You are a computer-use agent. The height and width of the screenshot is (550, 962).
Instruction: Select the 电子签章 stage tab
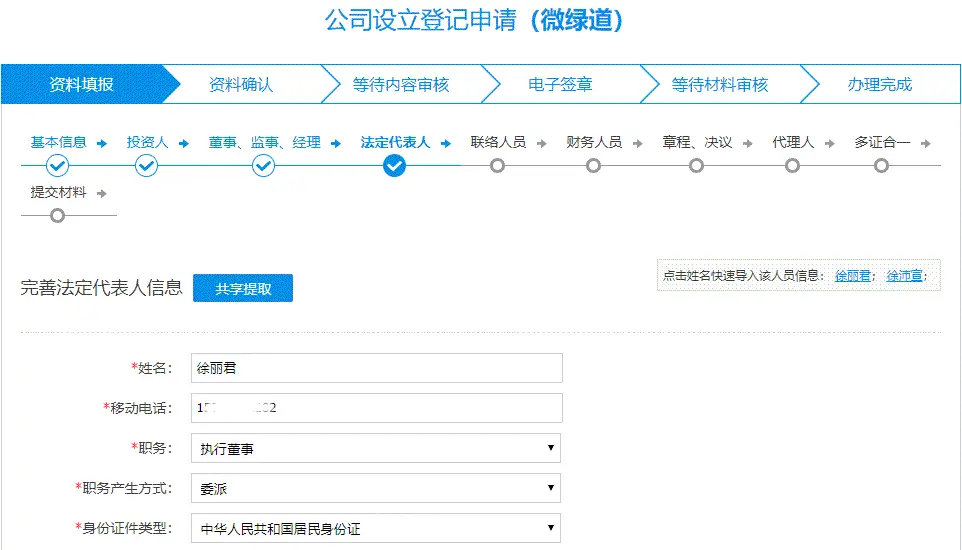pyautogui.click(x=560, y=84)
